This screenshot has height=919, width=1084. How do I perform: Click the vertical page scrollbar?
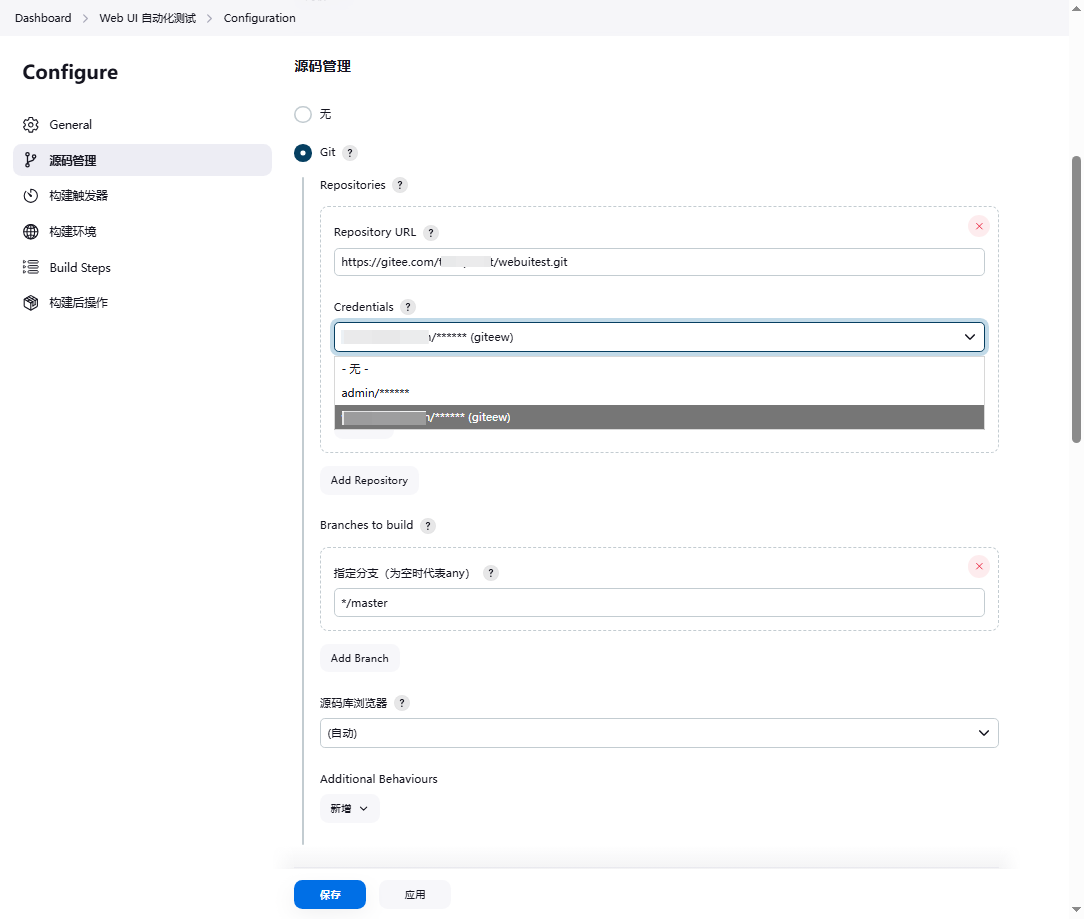click(1076, 299)
